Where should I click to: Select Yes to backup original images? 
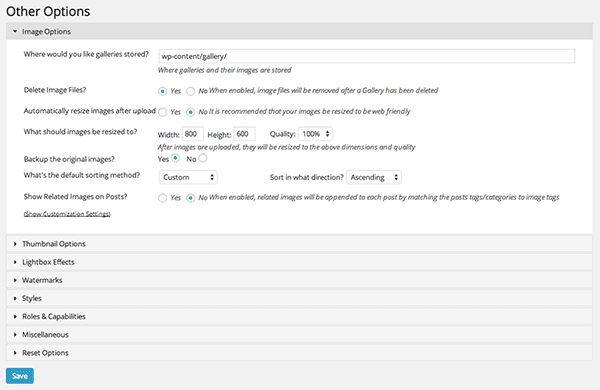pyautogui.click(x=175, y=158)
